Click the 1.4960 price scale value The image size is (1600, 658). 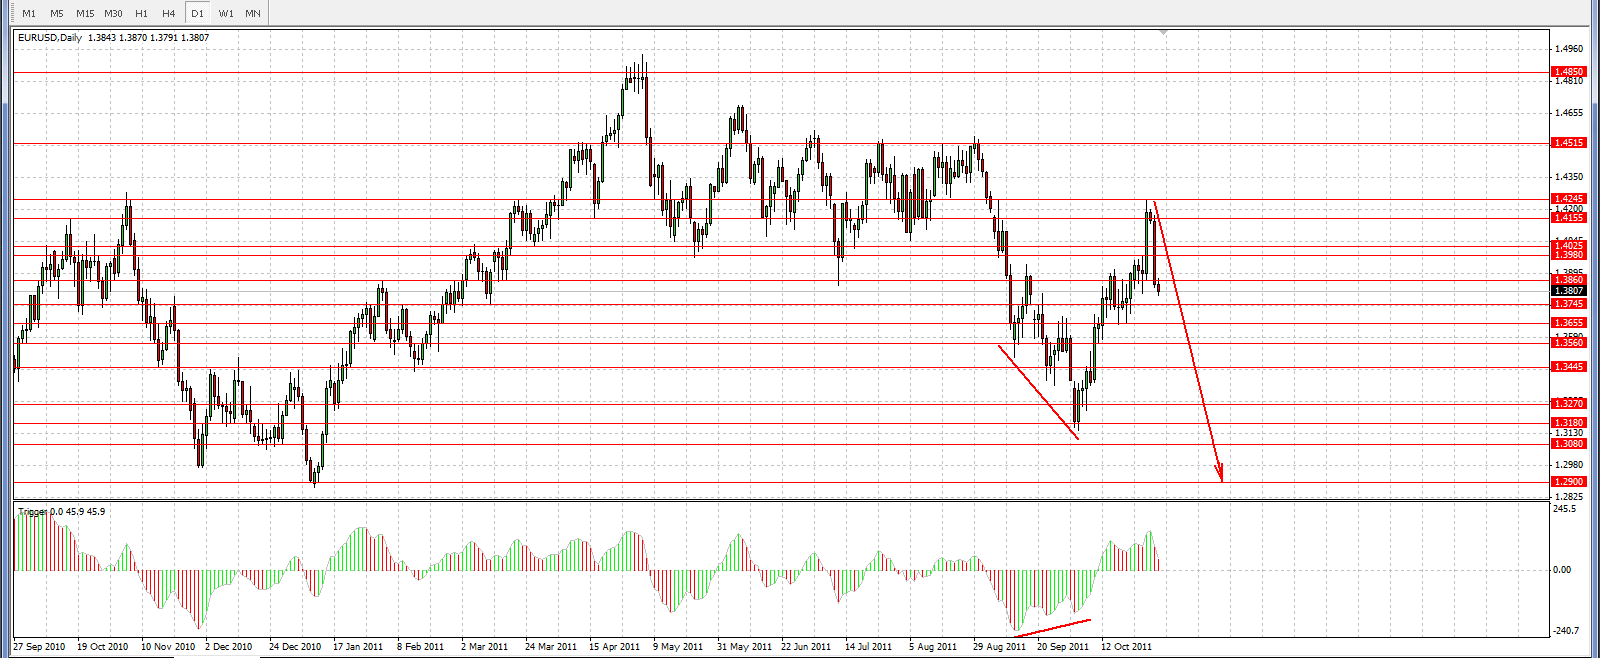[x=1570, y=48]
